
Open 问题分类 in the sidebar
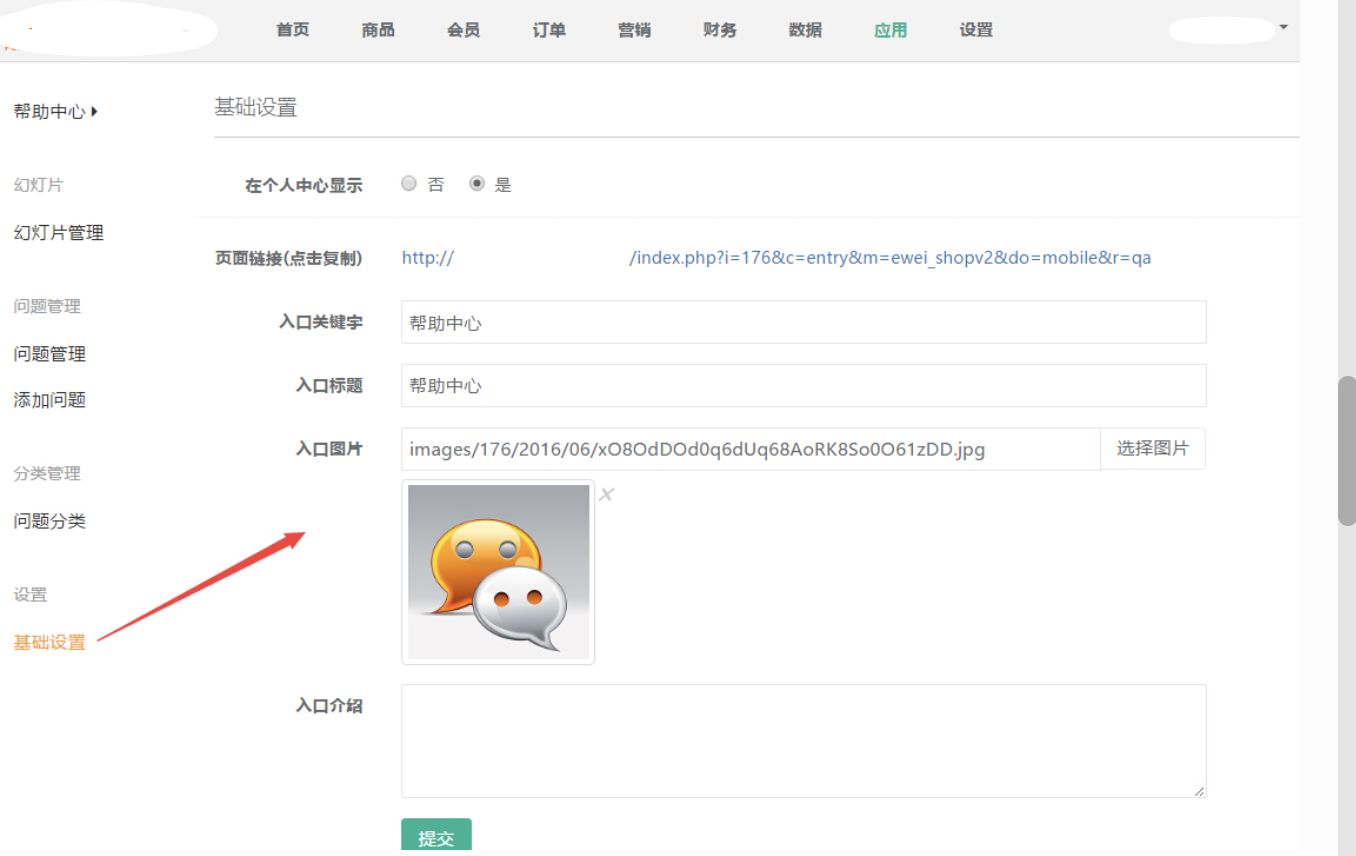pyautogui.click(x=50, y=521)
